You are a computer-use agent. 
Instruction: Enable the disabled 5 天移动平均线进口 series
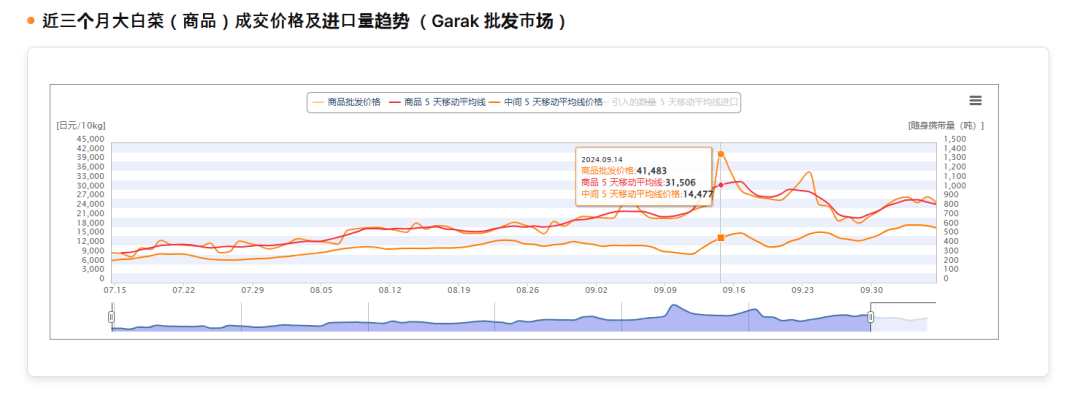(x=705, y=102)
